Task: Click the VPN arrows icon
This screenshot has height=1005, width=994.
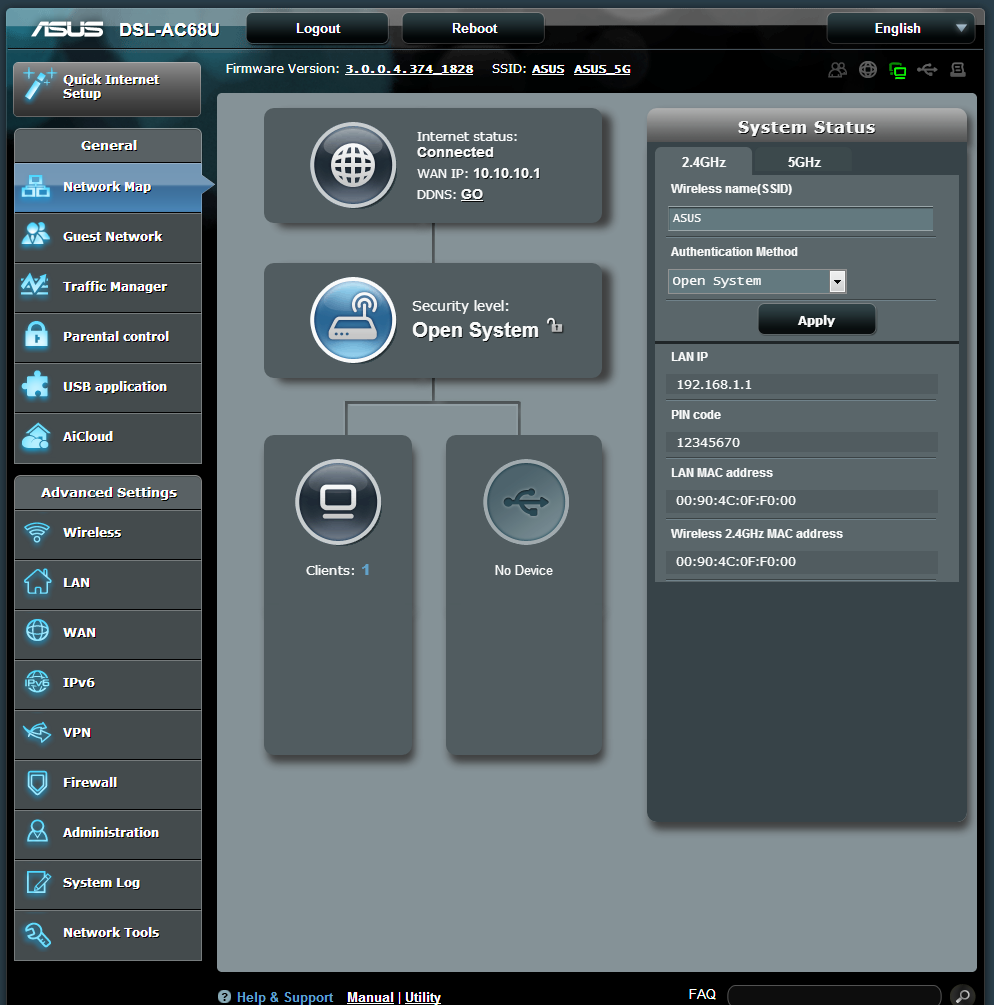Action: (37, 732)
